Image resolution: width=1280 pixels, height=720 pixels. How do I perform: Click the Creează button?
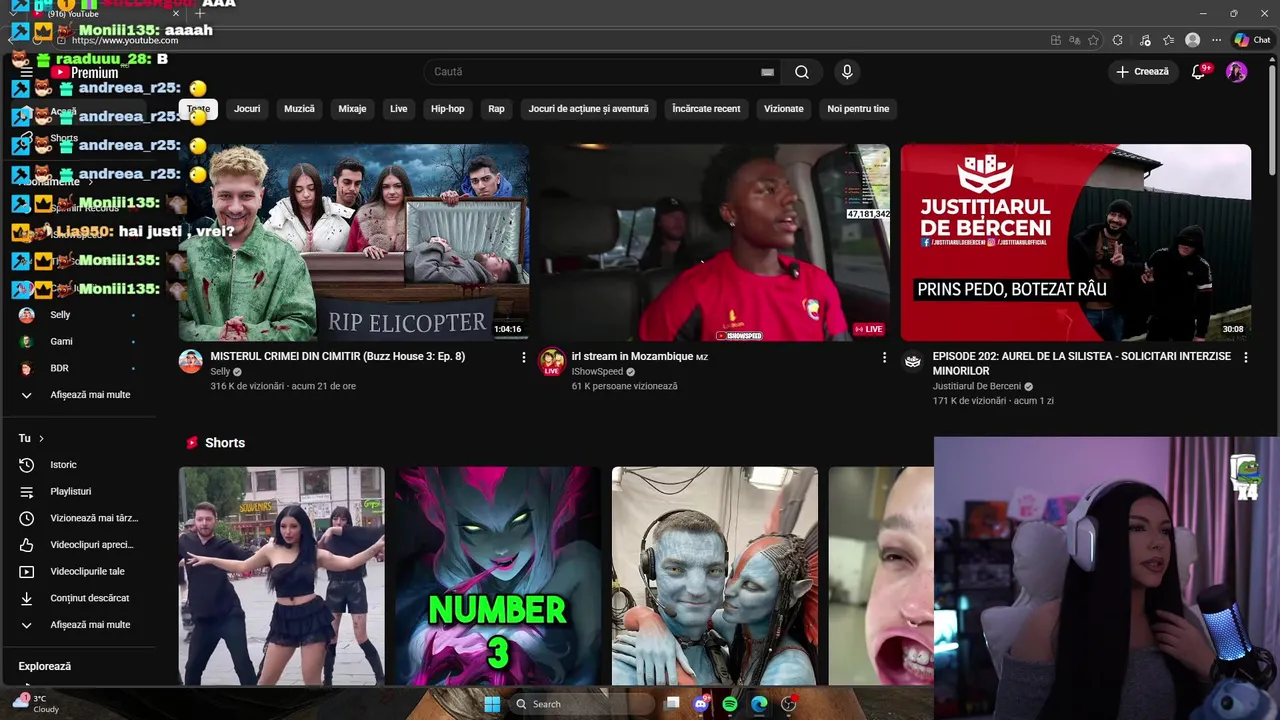pyautogui.click(x=1143, y=72)
